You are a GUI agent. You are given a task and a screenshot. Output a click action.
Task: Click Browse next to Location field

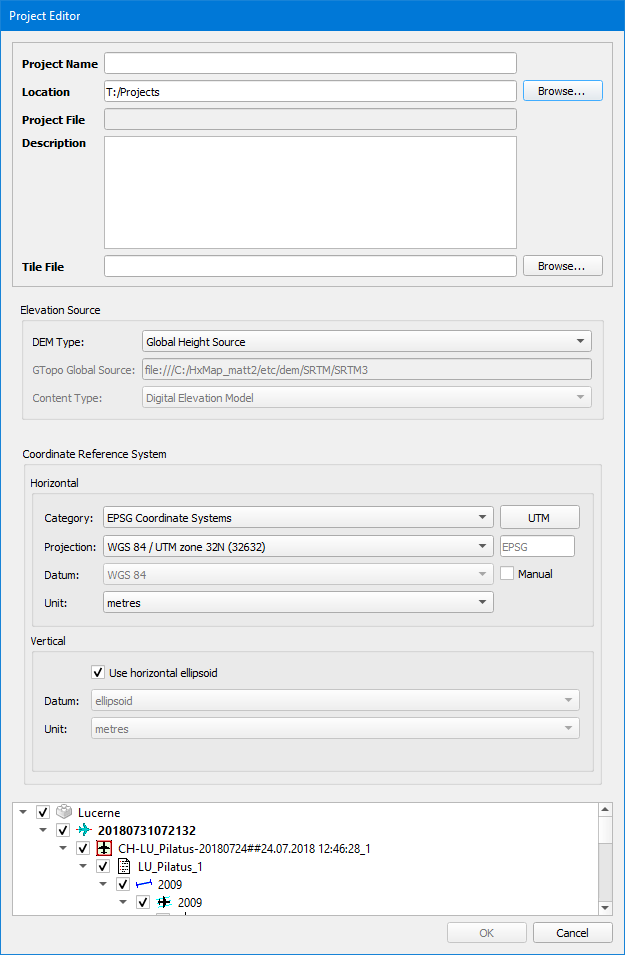coord(562,91)
